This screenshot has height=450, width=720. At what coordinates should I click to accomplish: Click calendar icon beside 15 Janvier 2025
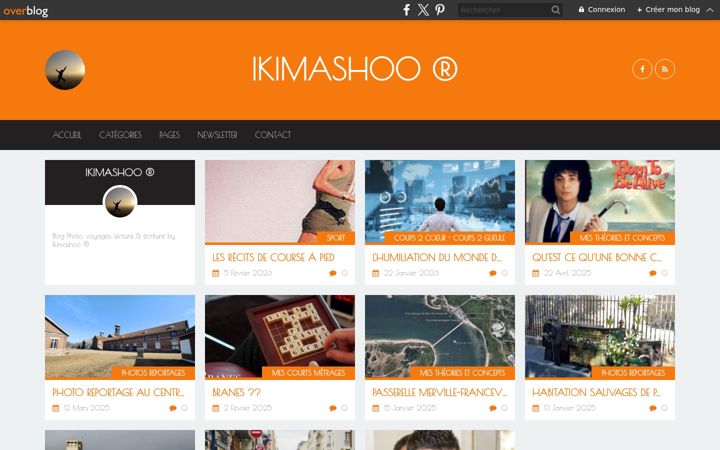pos(376,408)
